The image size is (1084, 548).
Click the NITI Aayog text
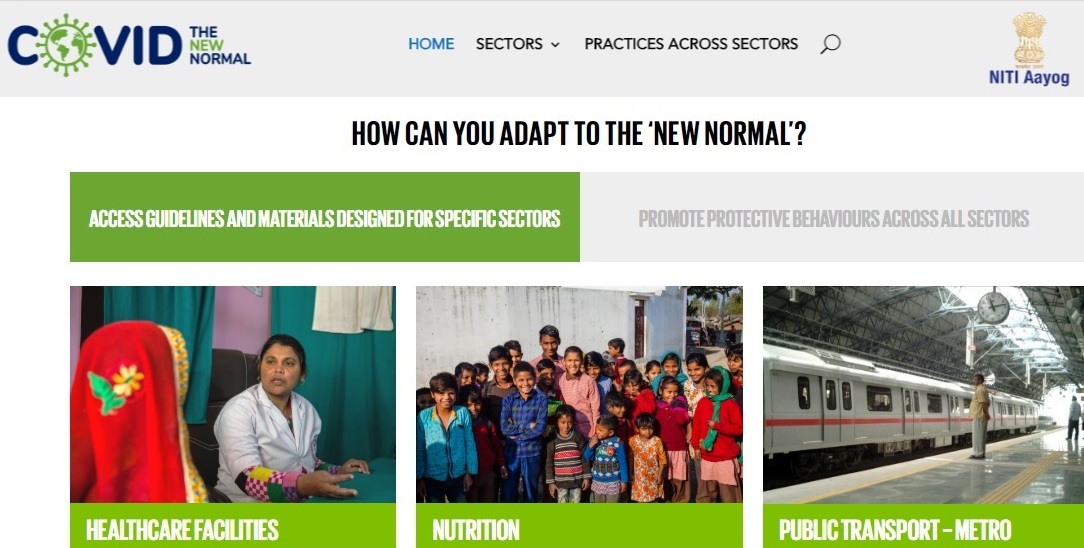point(1029,77)
